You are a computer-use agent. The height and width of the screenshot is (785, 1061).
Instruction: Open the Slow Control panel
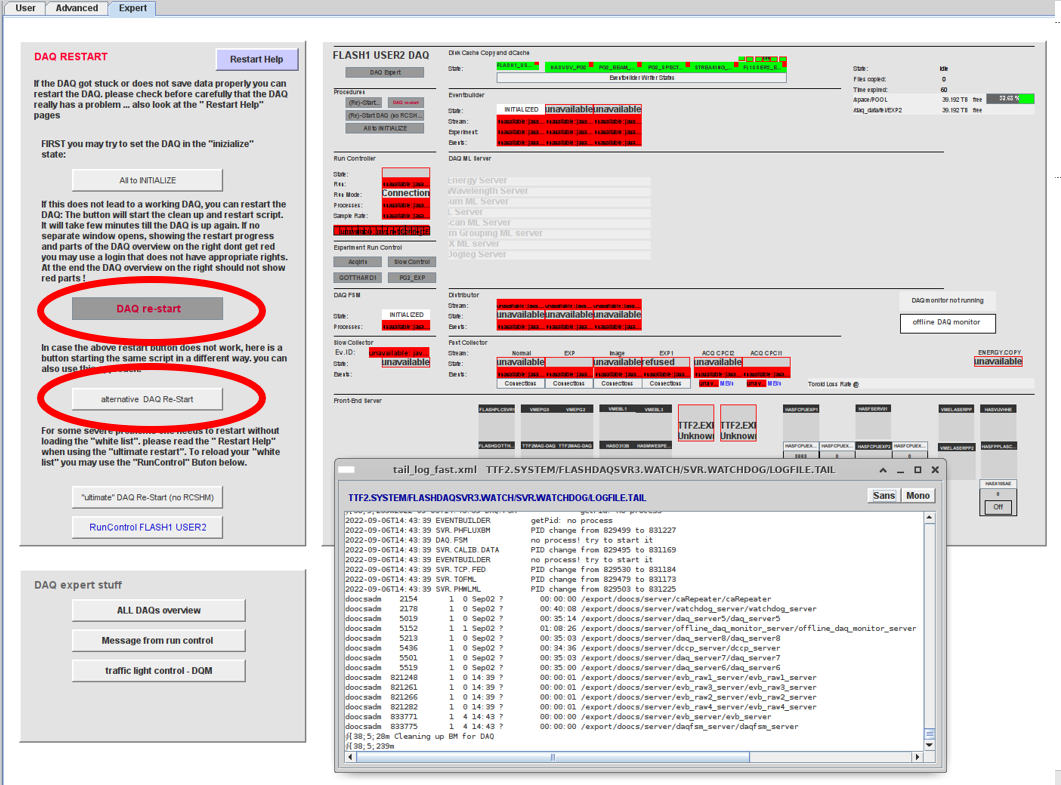[411, 262]
